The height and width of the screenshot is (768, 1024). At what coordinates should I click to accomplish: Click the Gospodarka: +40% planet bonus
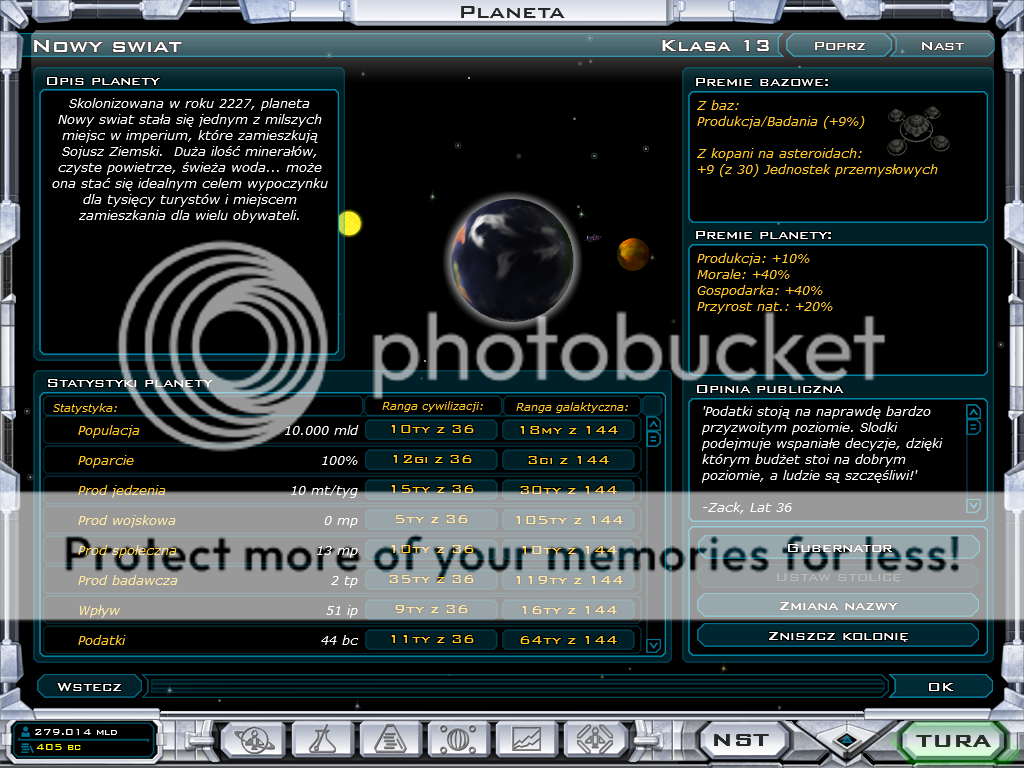[760, 291]
